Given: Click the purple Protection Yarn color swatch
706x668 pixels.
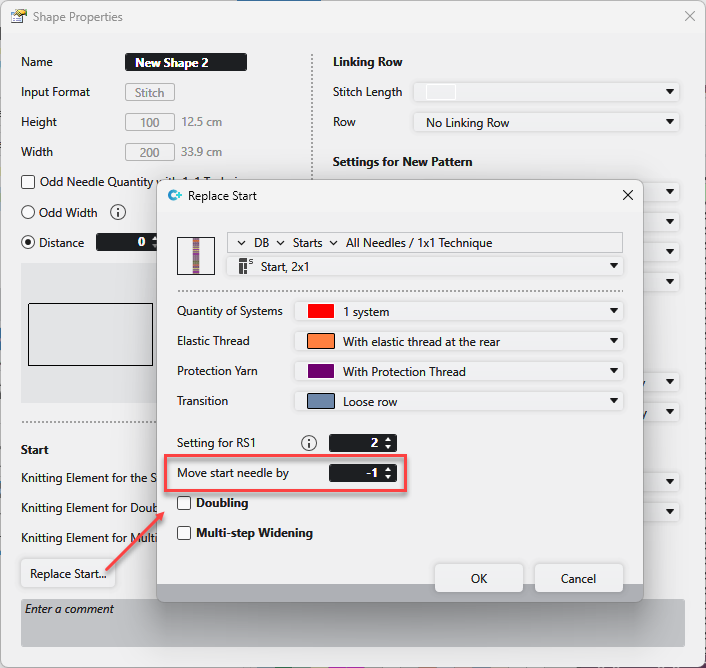Looking at the screenshot, I should click(320, 371).
